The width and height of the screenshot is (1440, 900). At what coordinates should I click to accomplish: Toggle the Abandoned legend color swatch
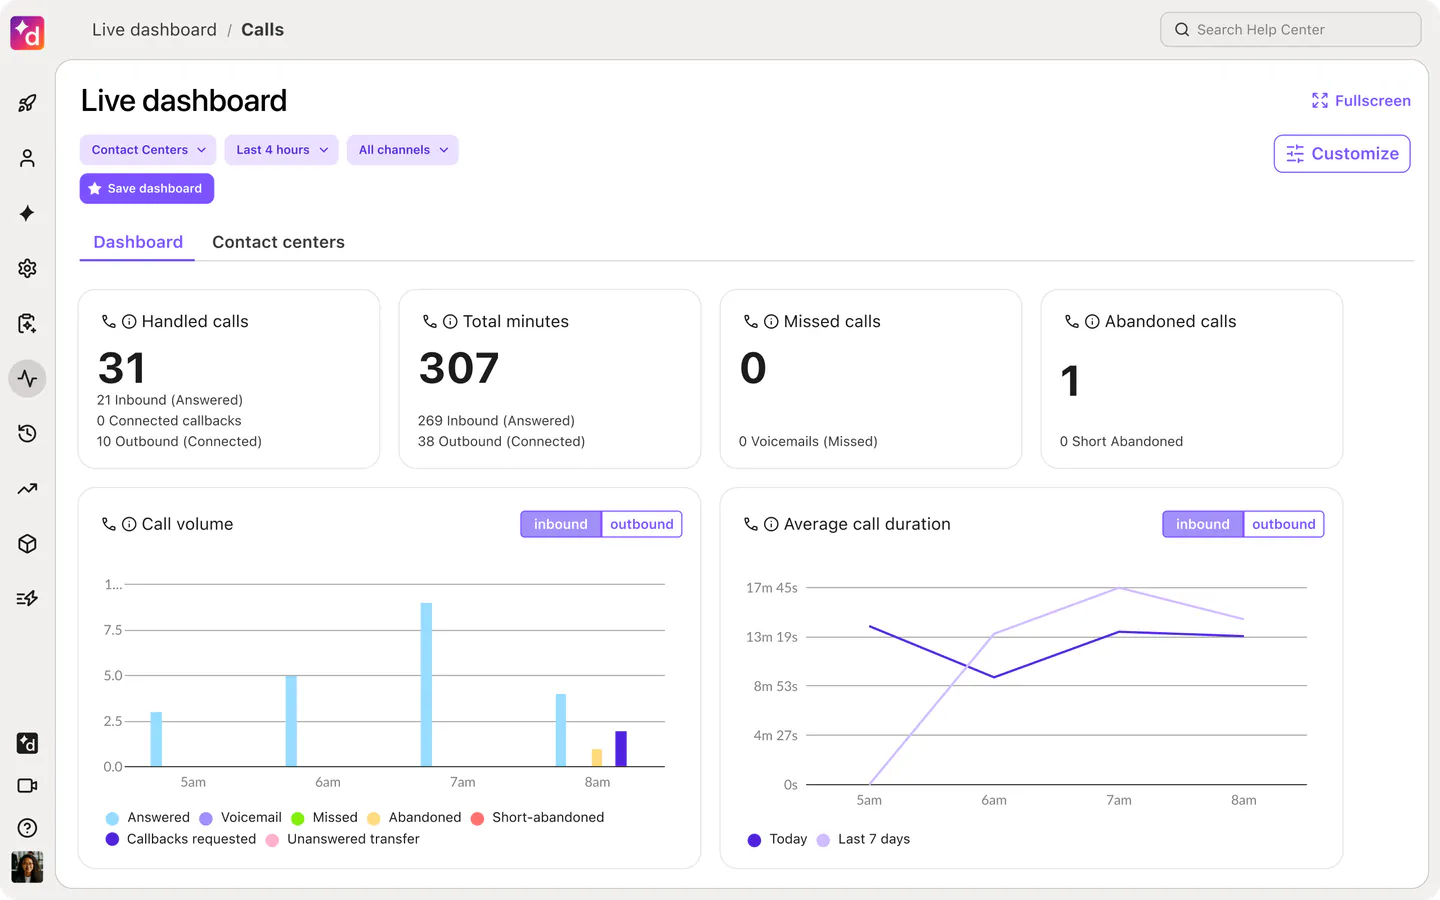click(x=374, y=819)
